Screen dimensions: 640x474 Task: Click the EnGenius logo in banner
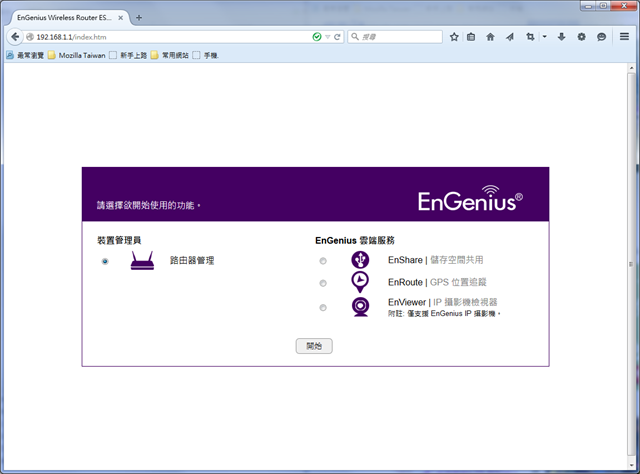(x=470, y=198)
